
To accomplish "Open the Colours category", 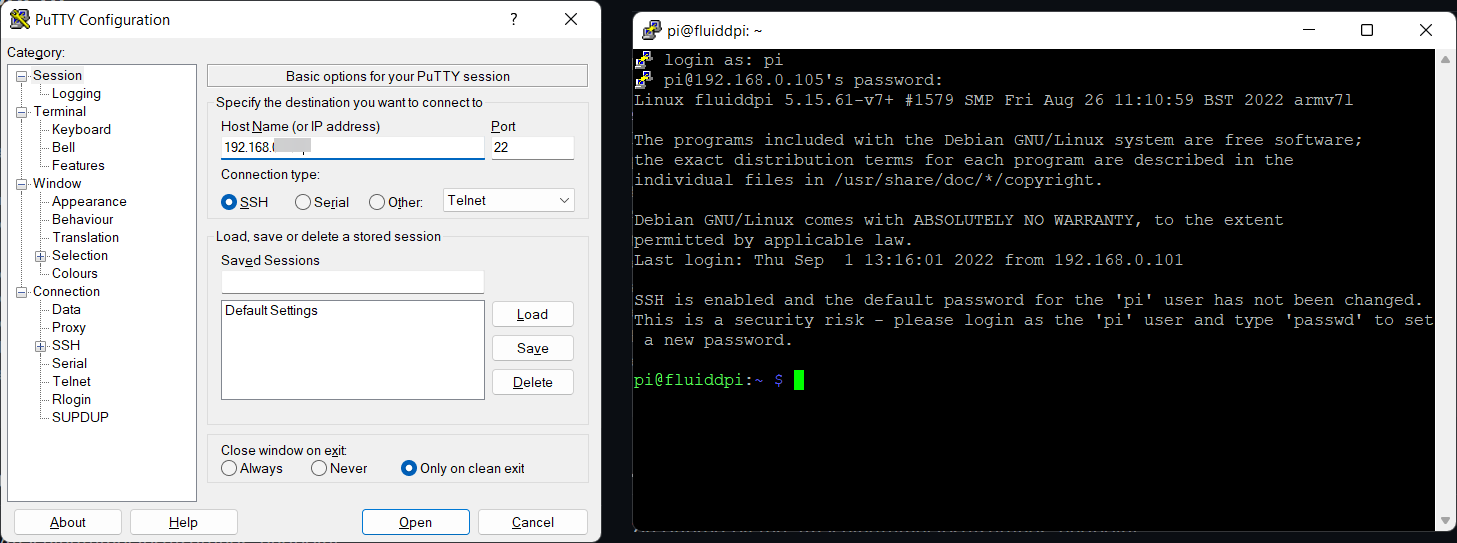I will click(75, 273).
